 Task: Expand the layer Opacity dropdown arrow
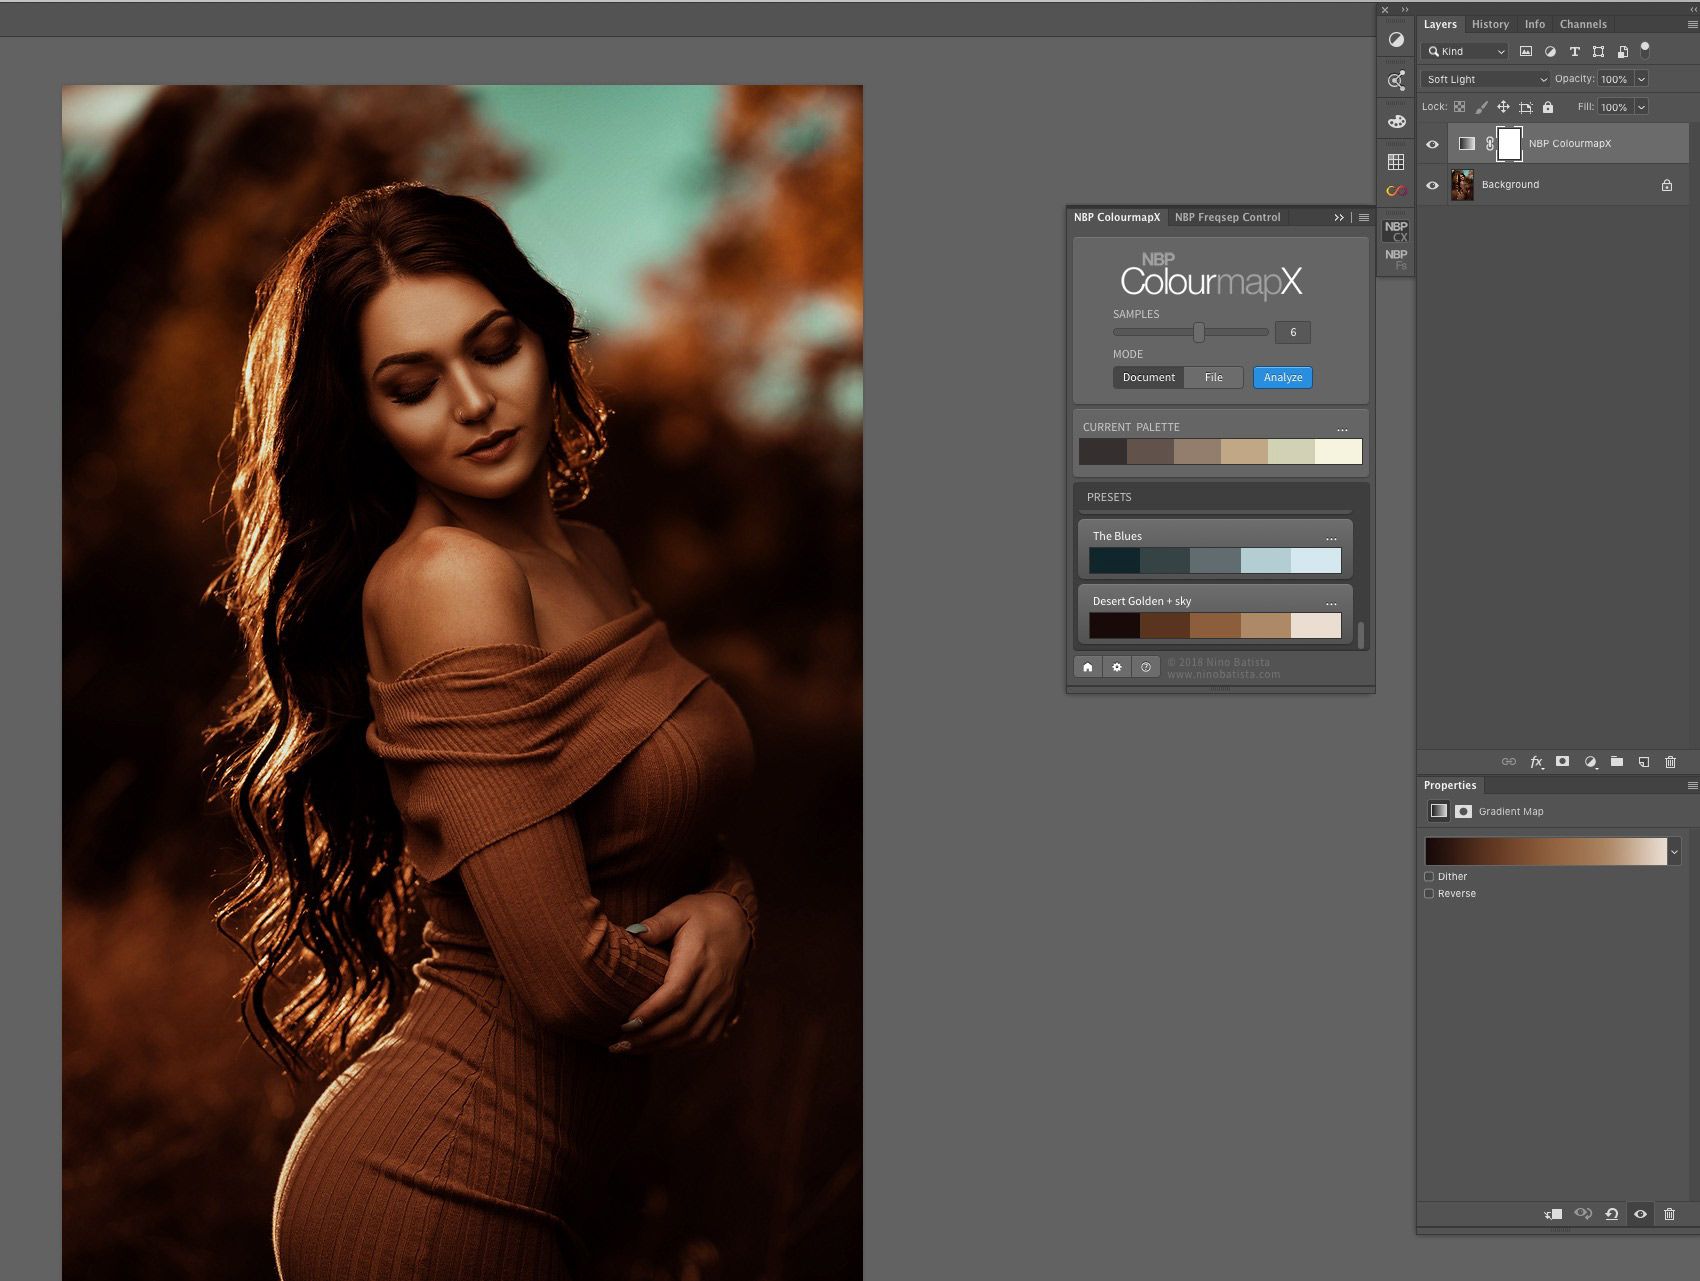tap(1641, 79)
